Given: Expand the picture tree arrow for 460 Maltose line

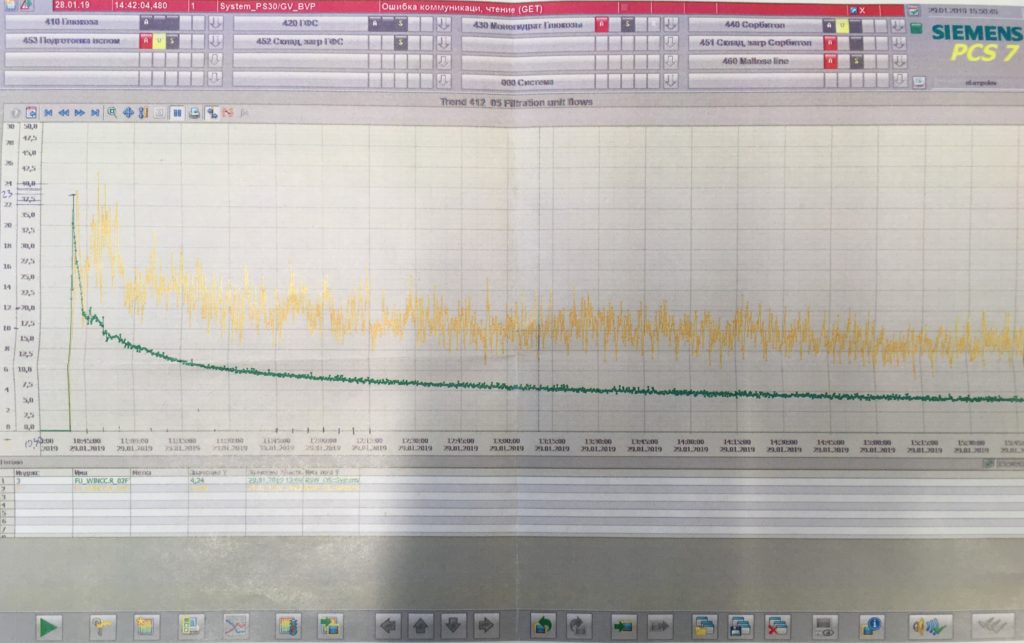Looking at the screenshot, I should click(899, 61).
